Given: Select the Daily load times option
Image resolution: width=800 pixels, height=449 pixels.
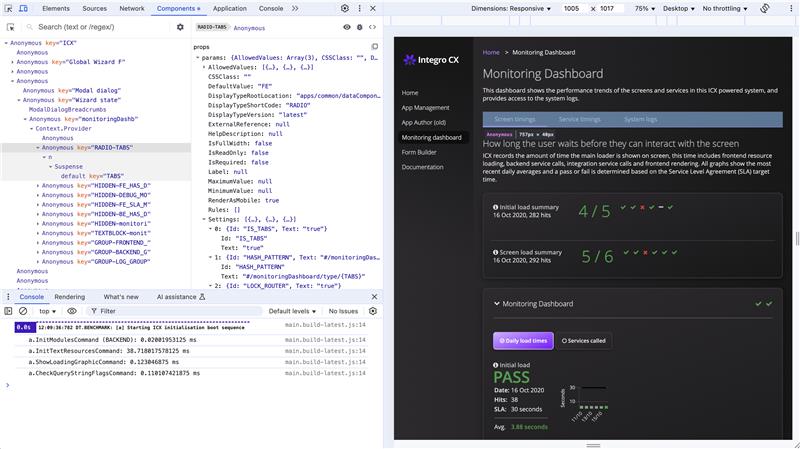Looking at the screenshot, I should 522,340.
